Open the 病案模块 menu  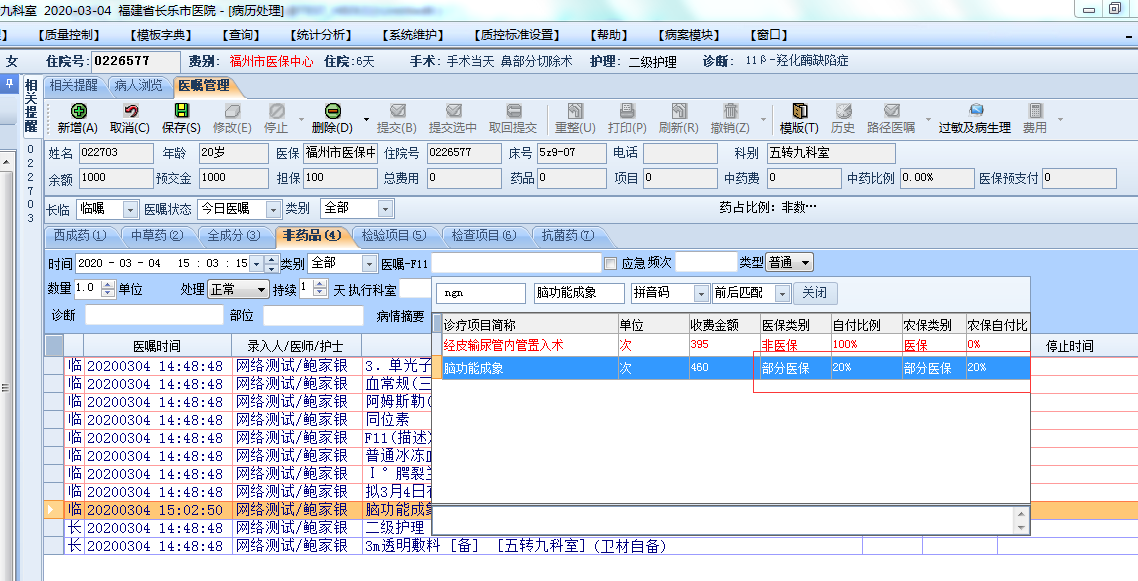(x=689, y=35)
